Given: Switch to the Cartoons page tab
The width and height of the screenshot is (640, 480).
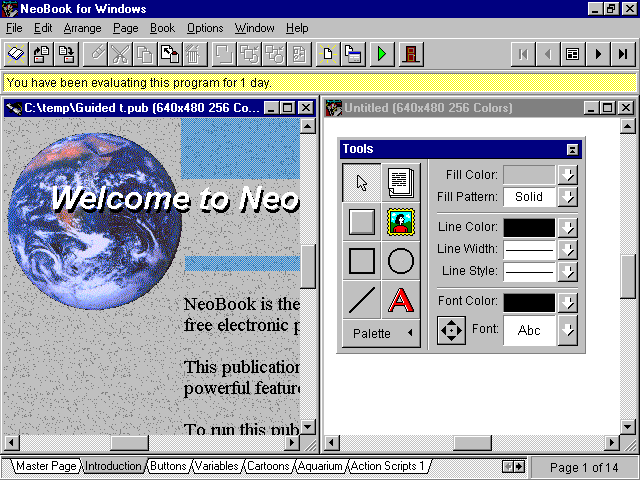Looking at the screenshot, I should pyautogui.click(x=266, y=466).
